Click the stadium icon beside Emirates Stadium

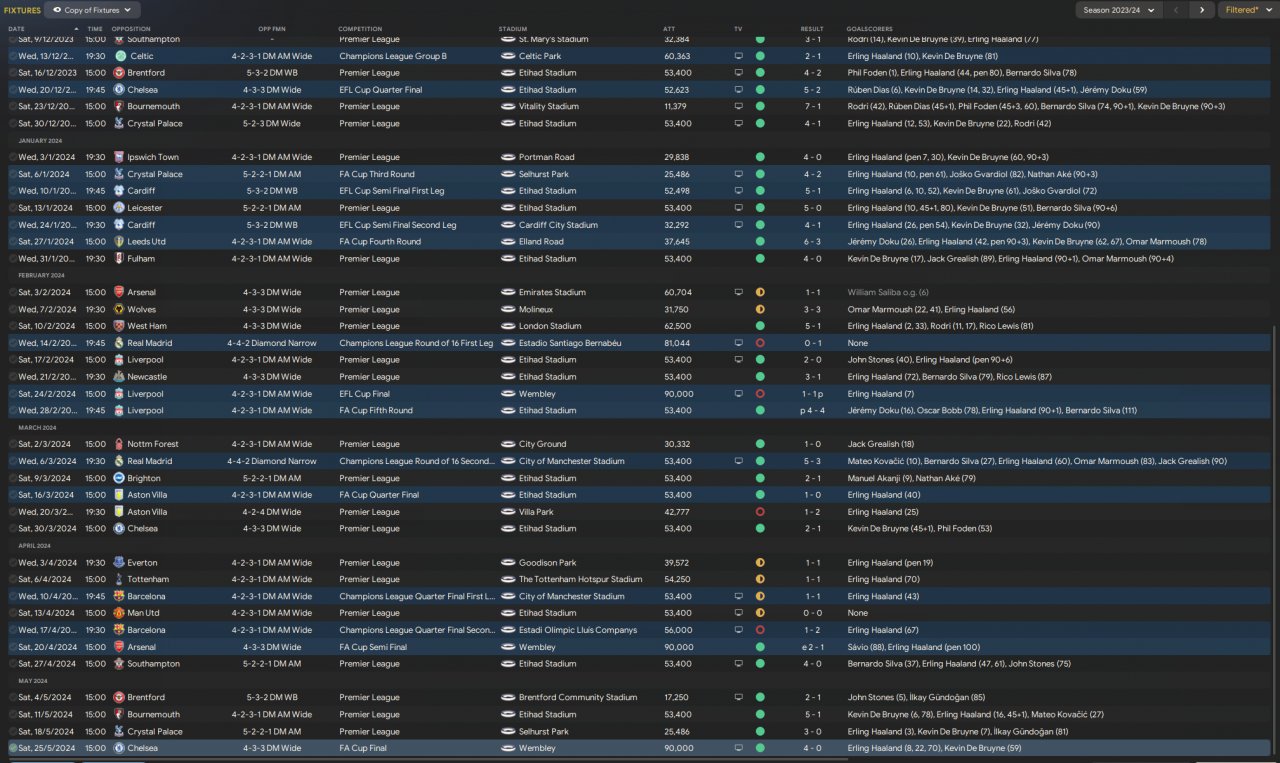(507, 293)
